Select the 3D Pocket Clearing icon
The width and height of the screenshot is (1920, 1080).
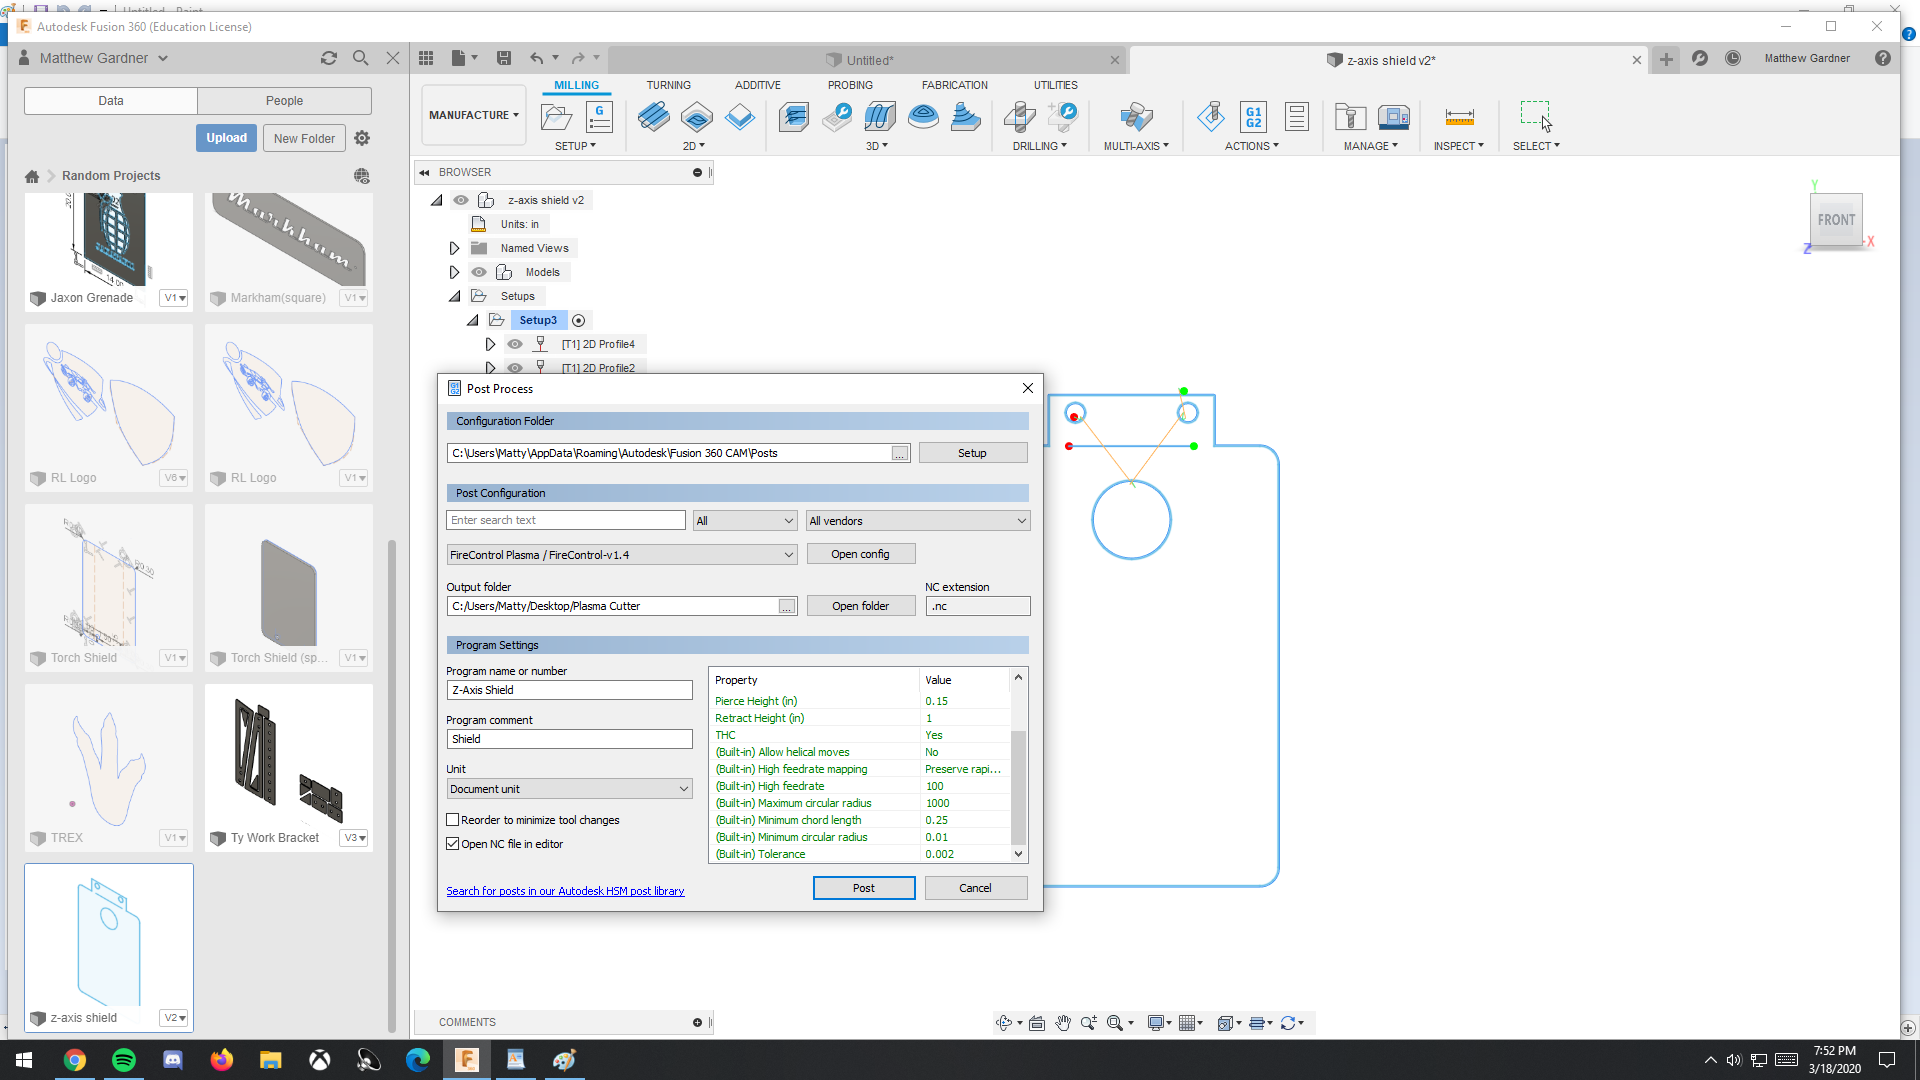pyautogui.click(x=837, y=117)
